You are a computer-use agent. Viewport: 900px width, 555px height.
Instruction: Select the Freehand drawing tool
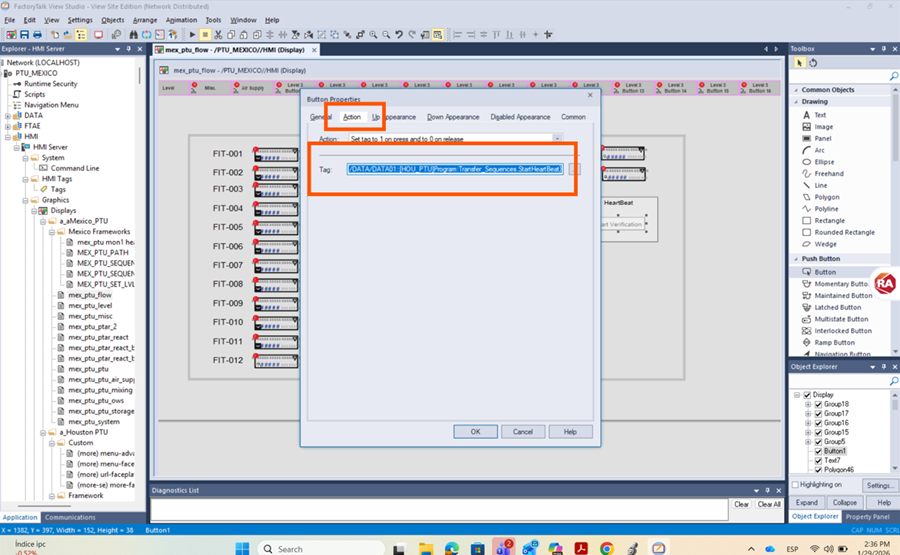[x=829, y=173]
